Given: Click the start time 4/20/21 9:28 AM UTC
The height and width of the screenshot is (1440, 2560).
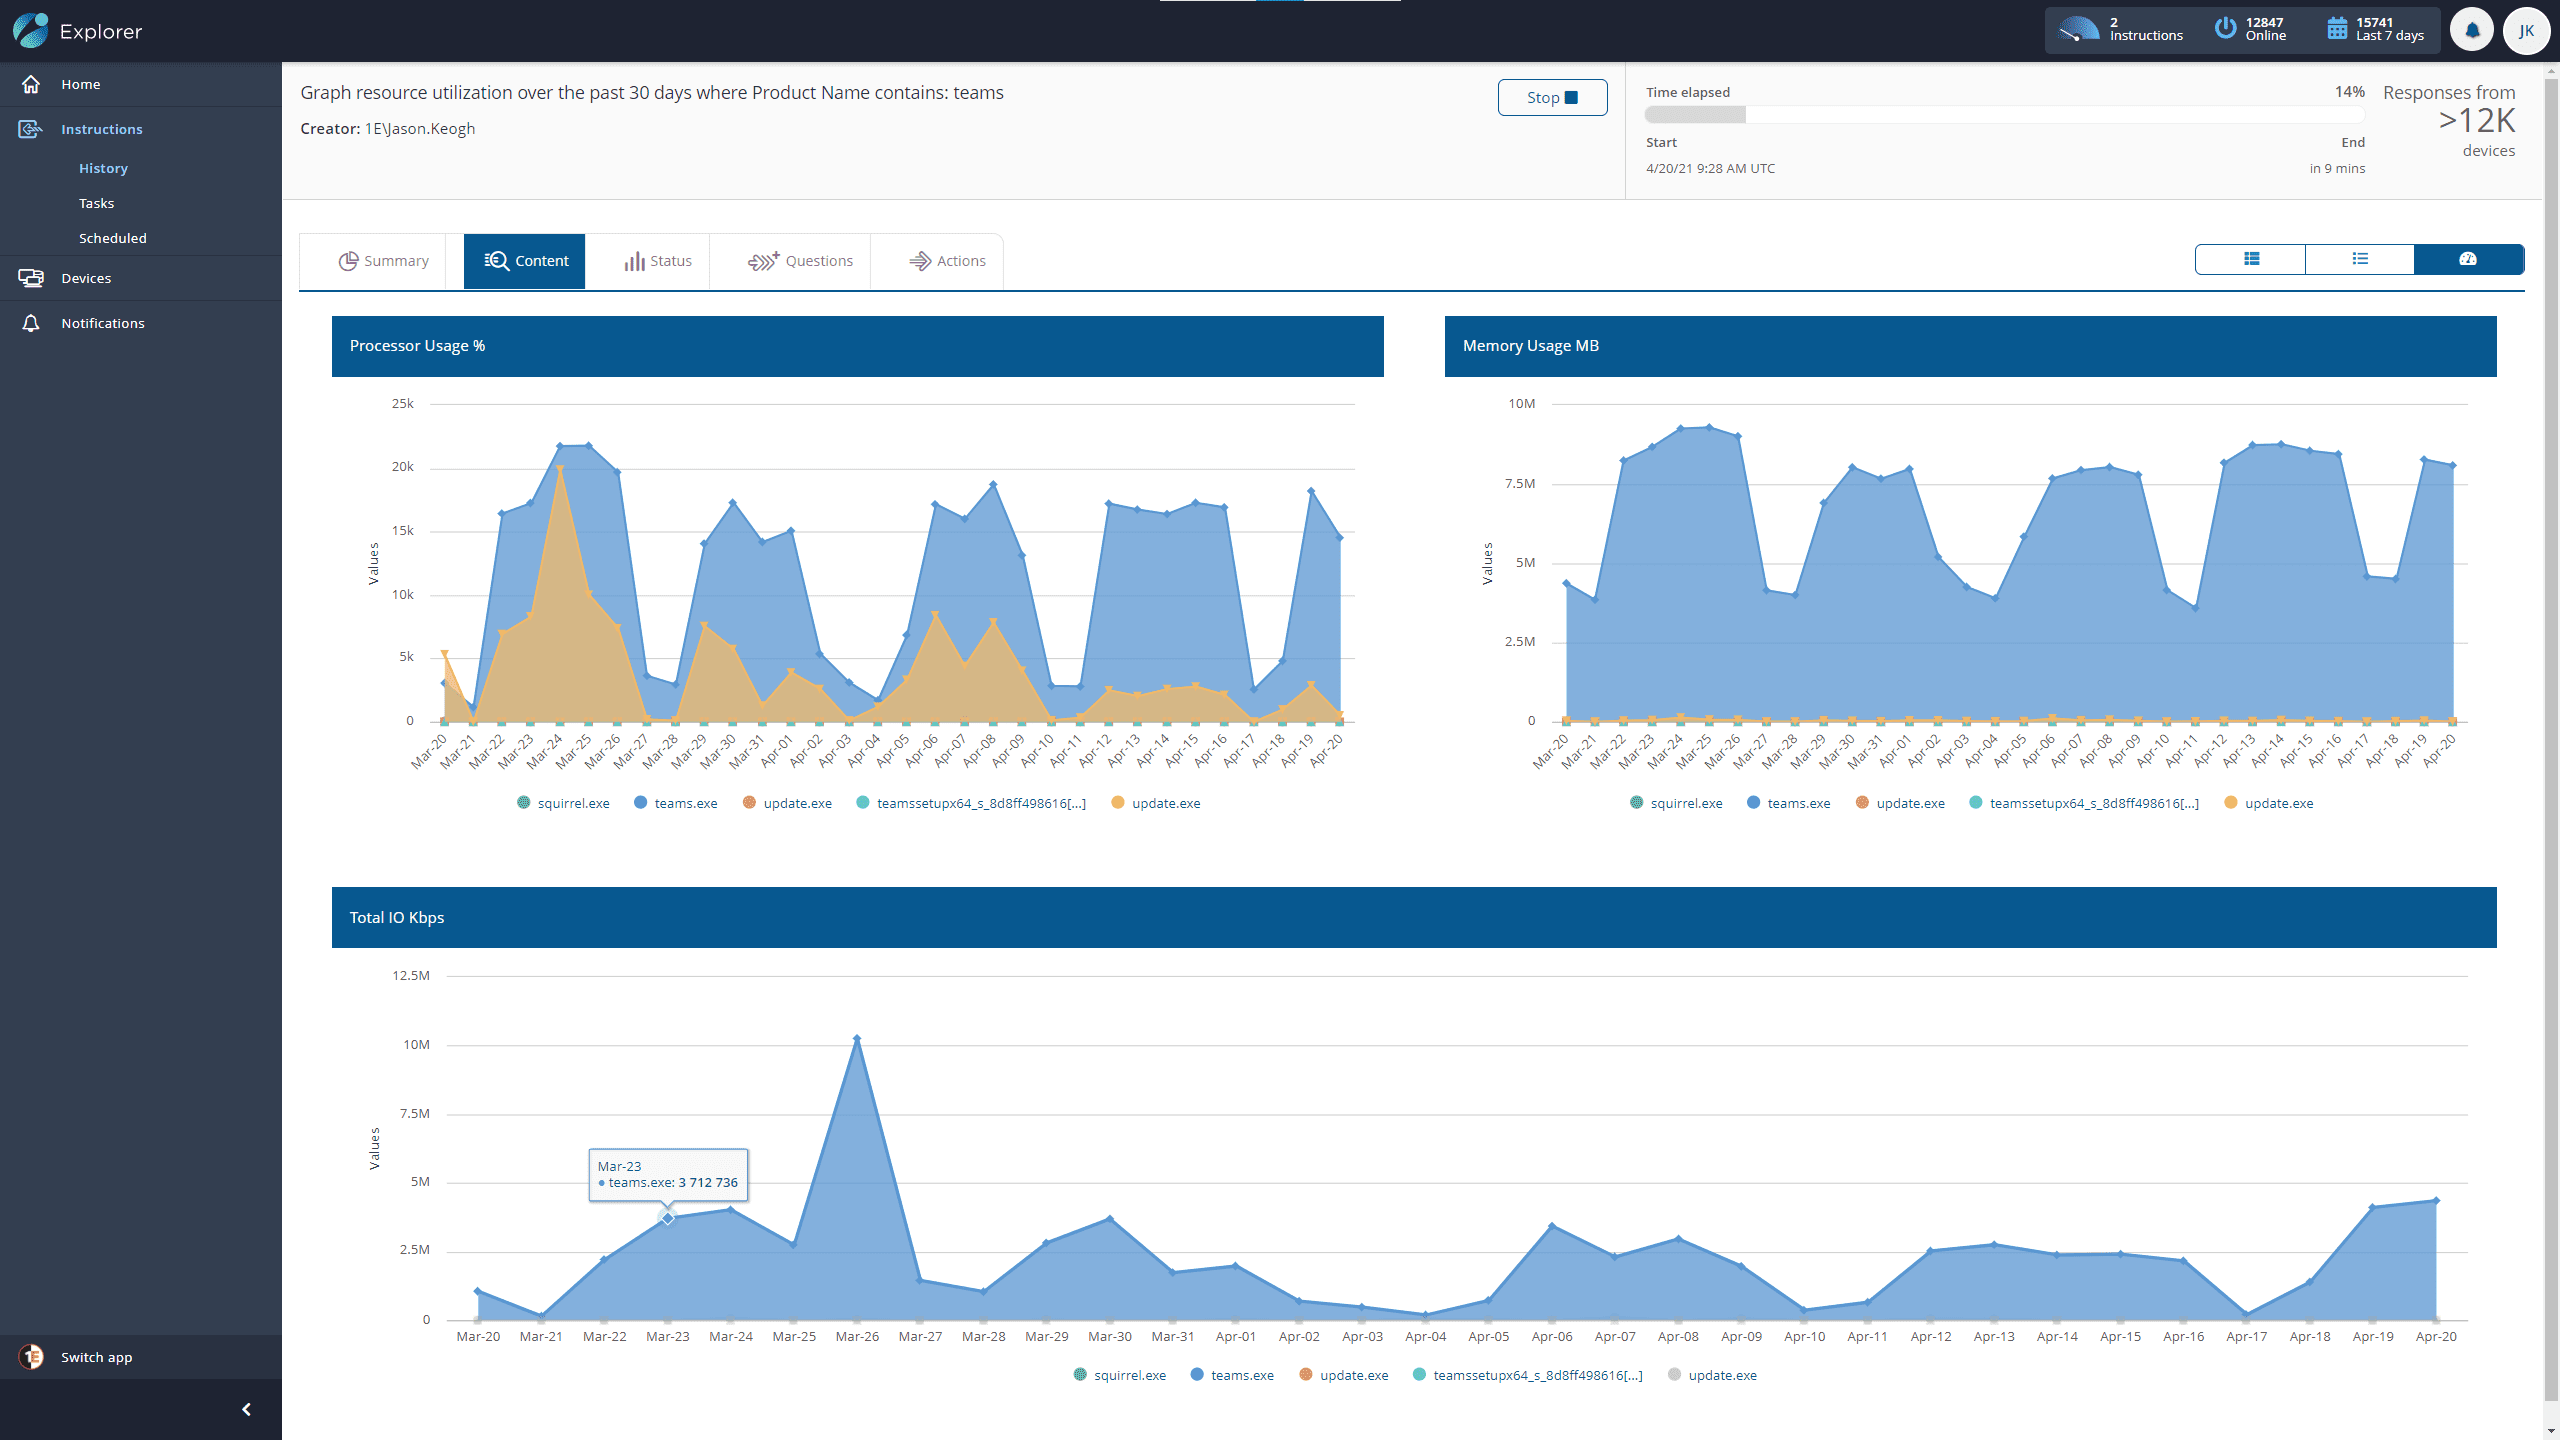Looking at the screenshot, I should point(1710,168).
